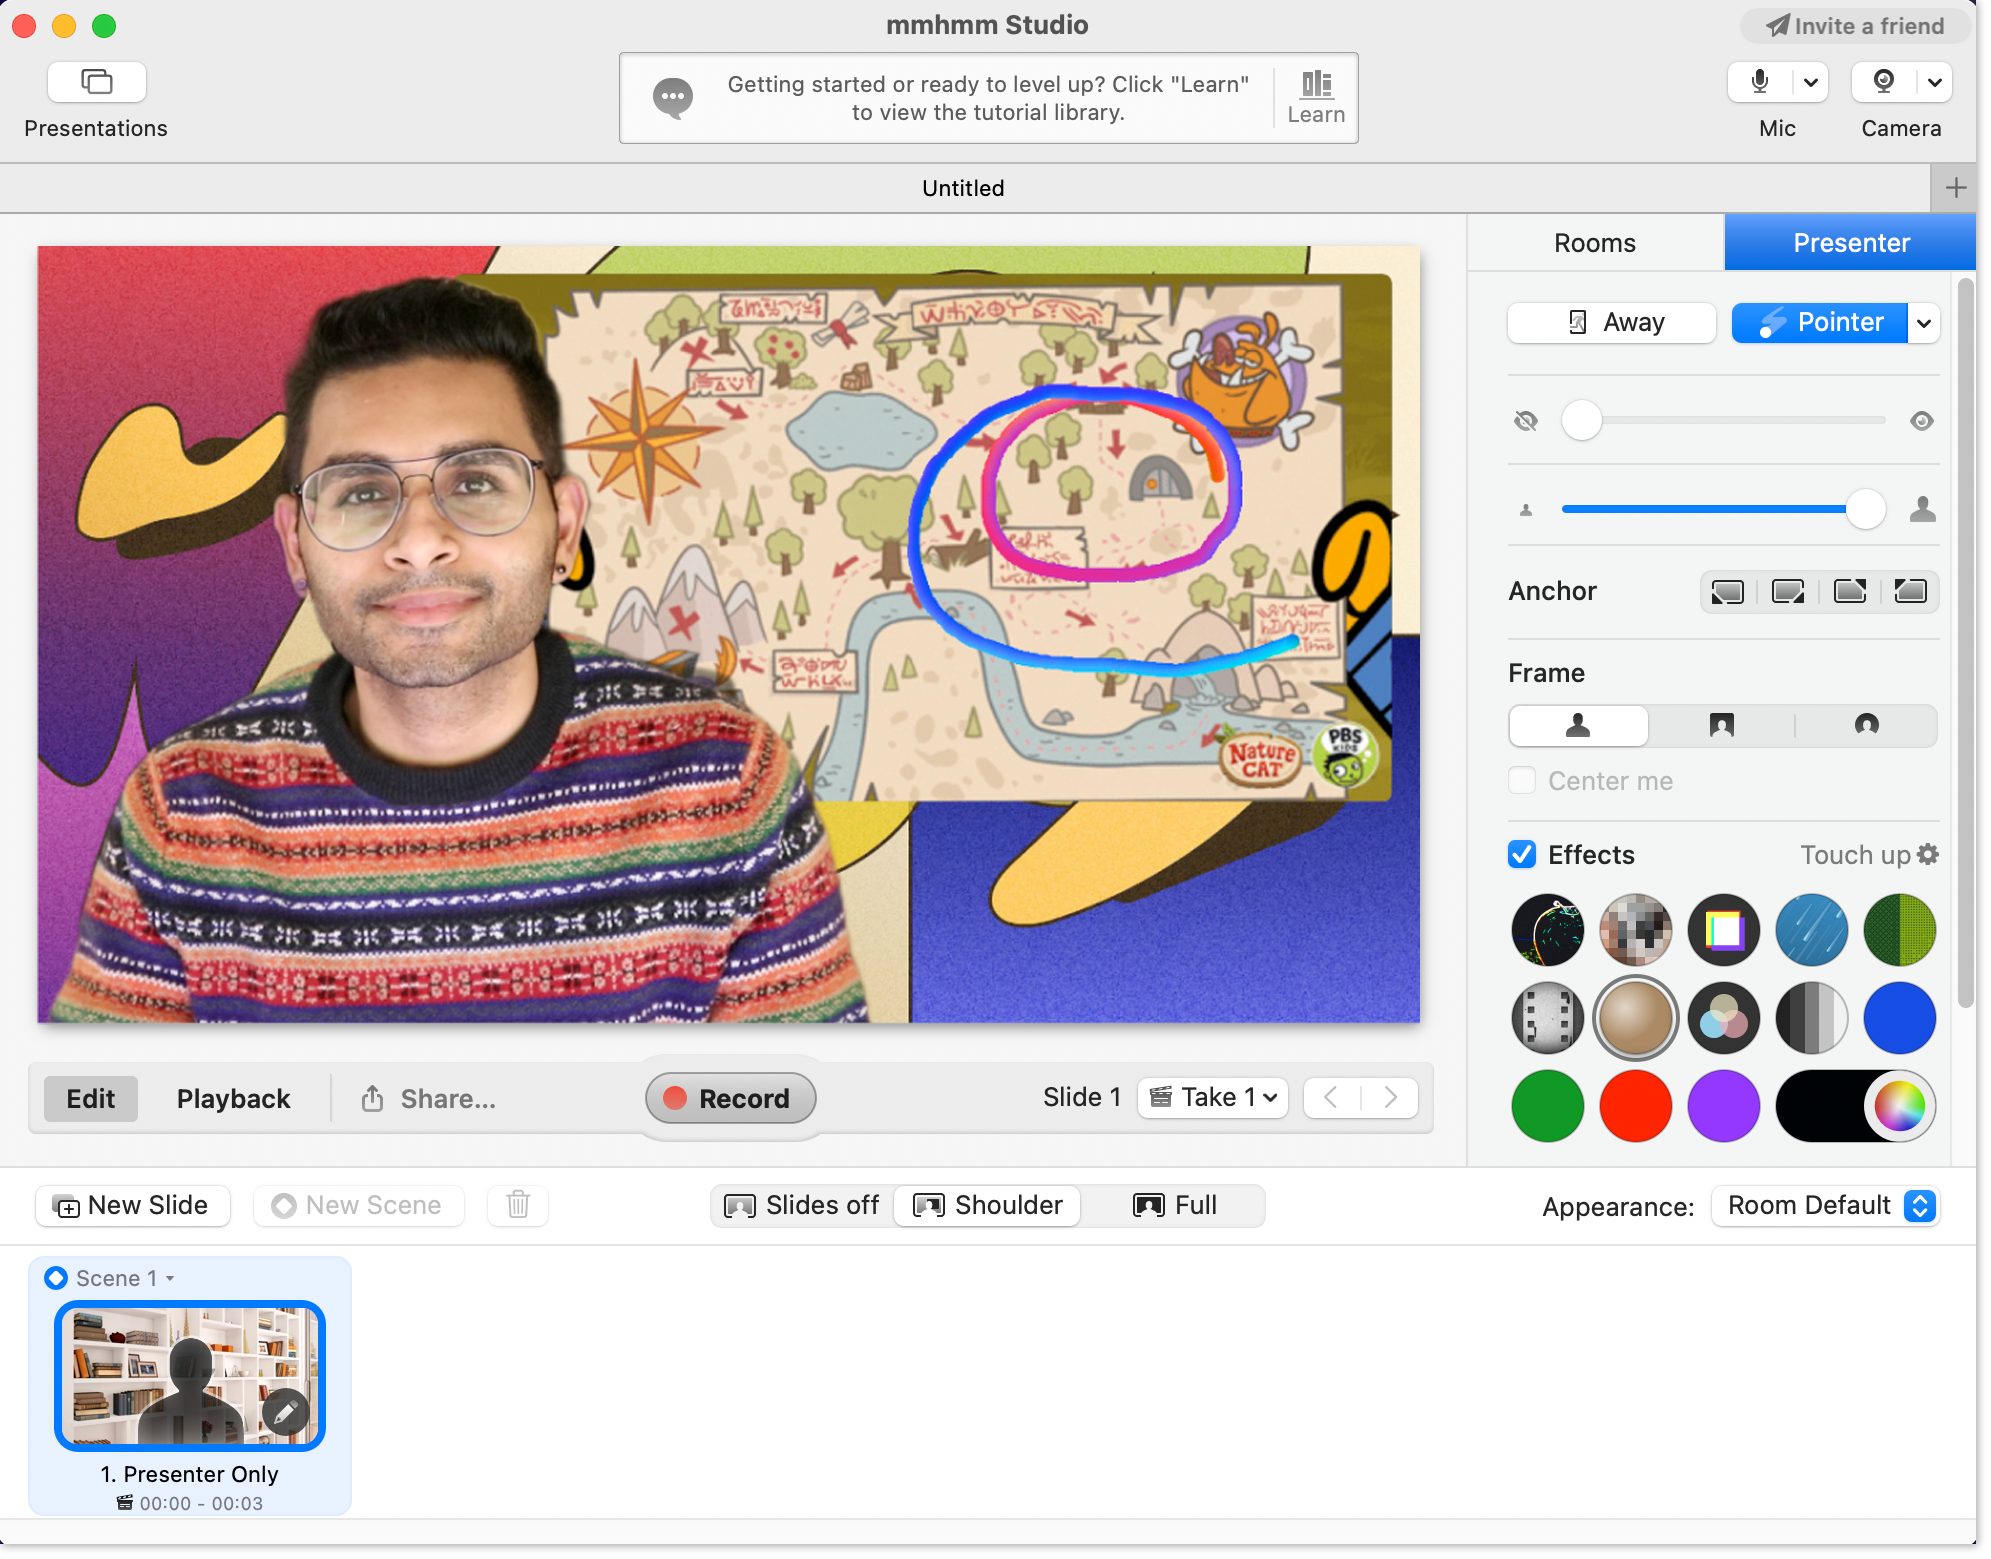Click the speech bubble tip icon

pos(672,98)
